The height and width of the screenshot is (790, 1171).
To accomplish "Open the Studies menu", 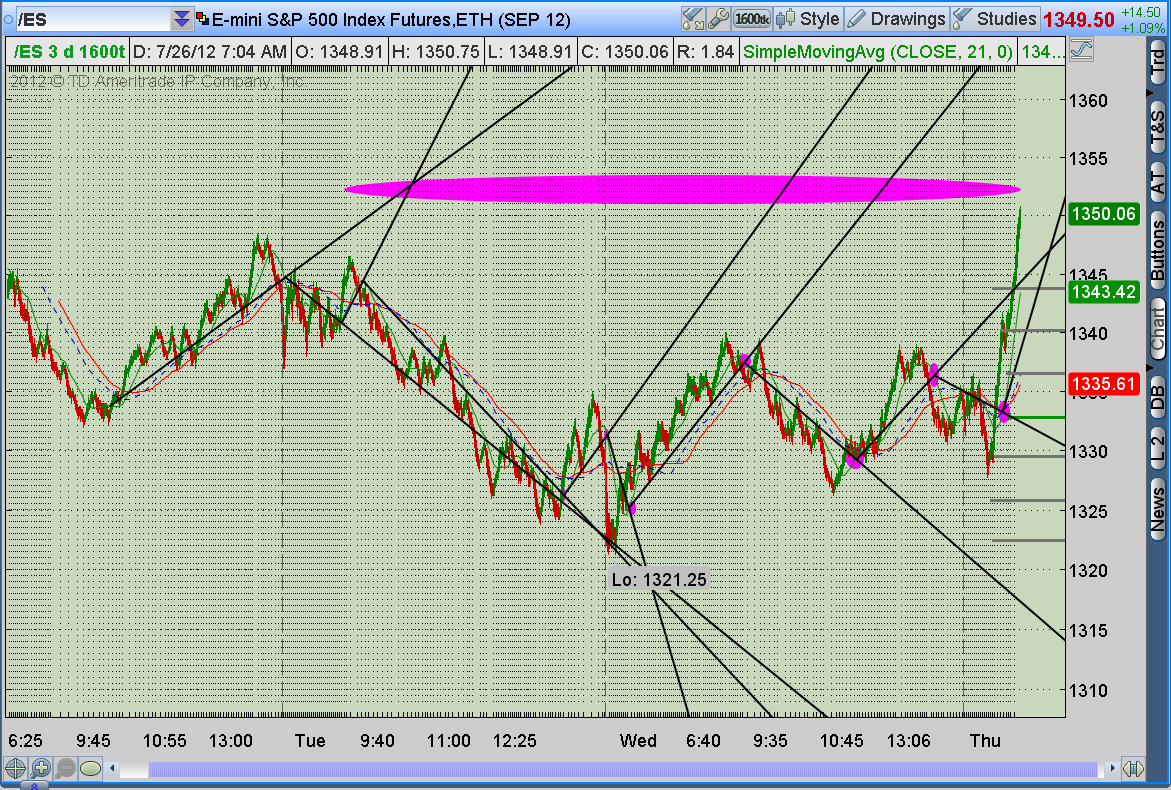I will click(995, 19).
